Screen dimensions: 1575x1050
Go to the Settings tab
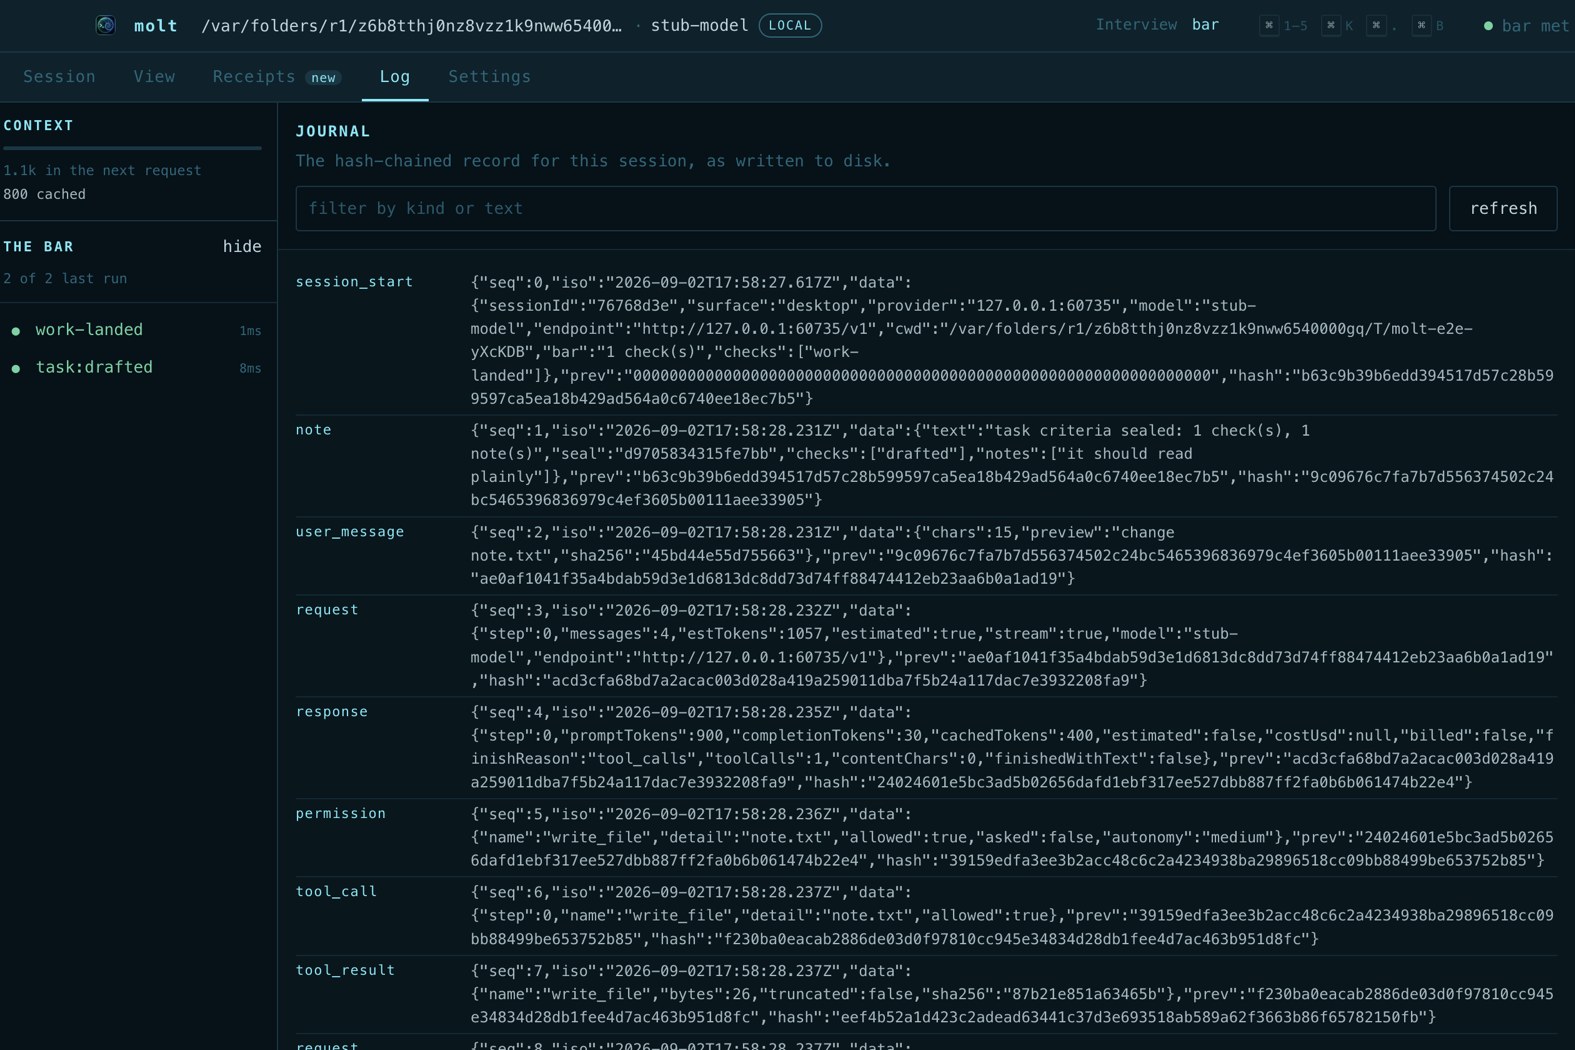click(x=489, y=77)
